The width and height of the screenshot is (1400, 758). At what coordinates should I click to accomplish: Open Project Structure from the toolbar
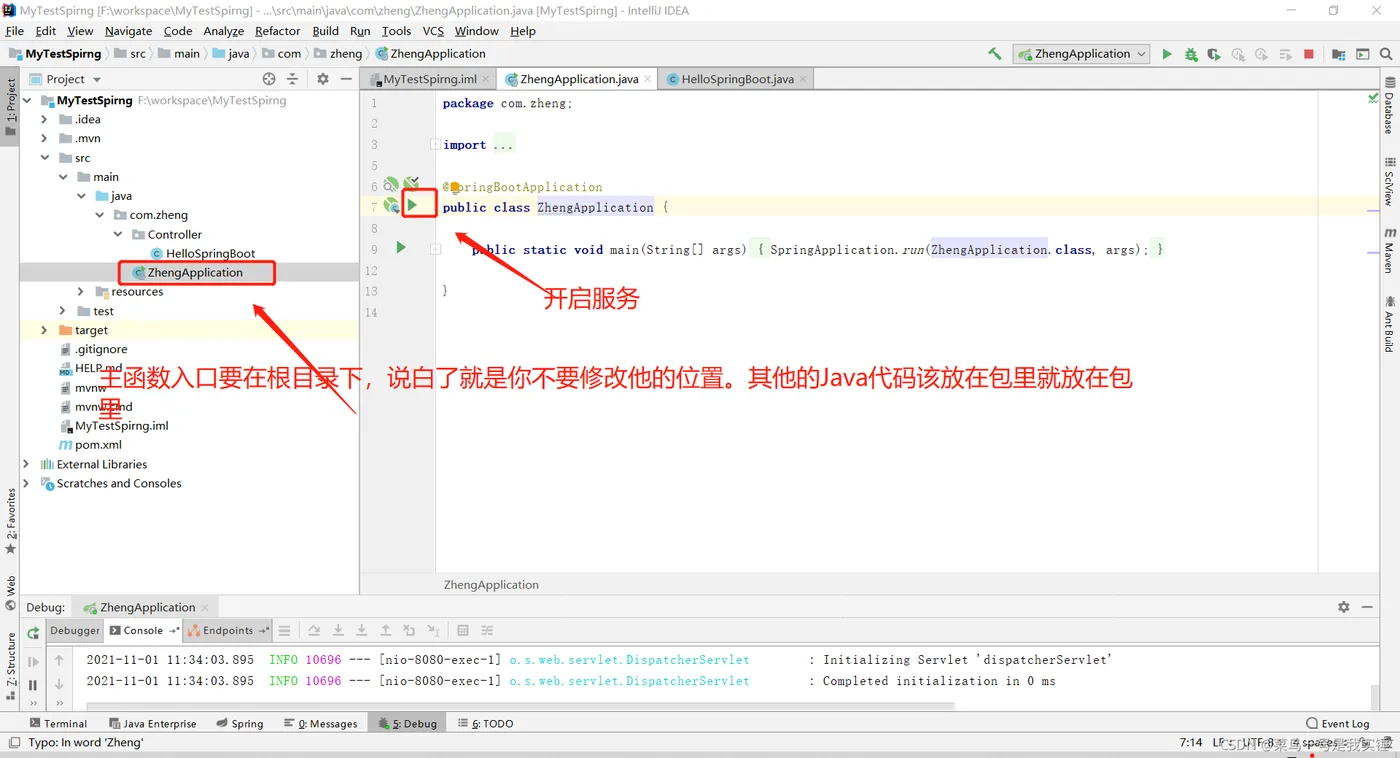1338,54
